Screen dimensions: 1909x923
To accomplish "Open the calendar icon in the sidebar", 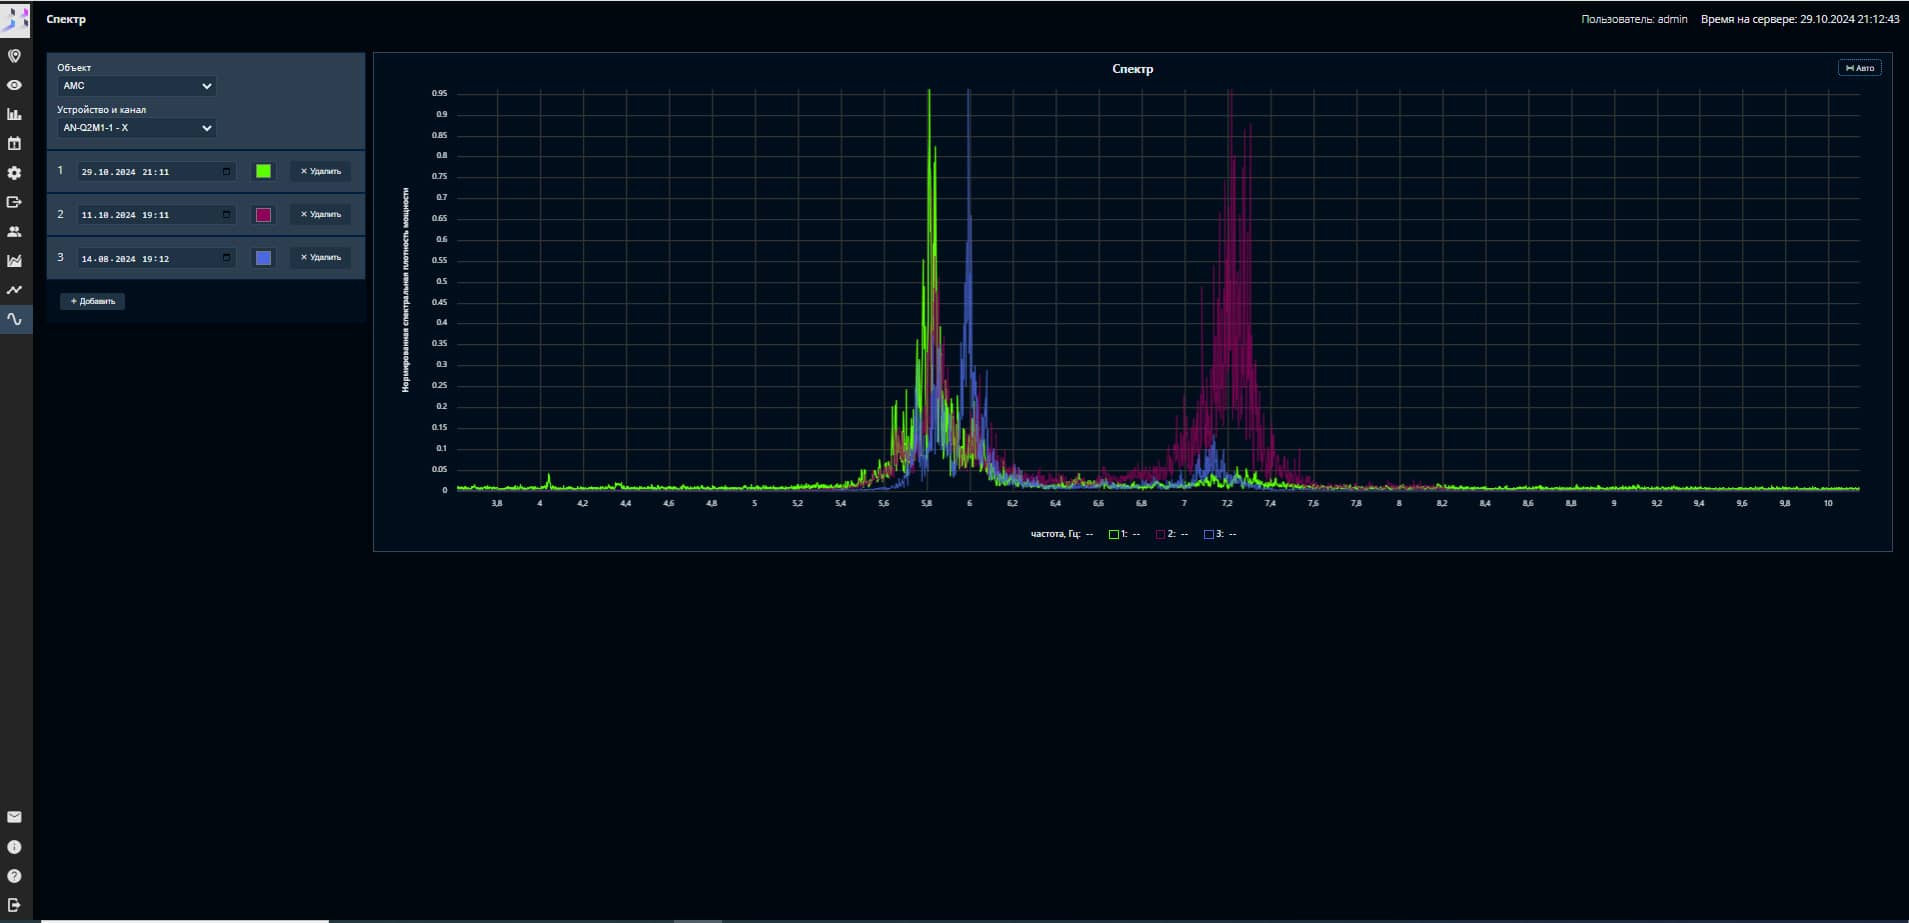I will click(x=14, y=143).
